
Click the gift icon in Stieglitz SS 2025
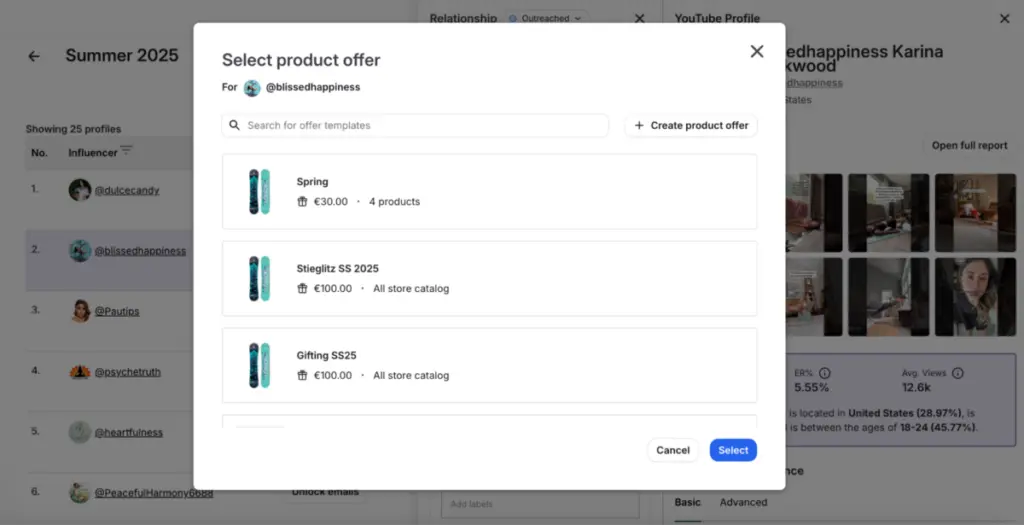302,289
